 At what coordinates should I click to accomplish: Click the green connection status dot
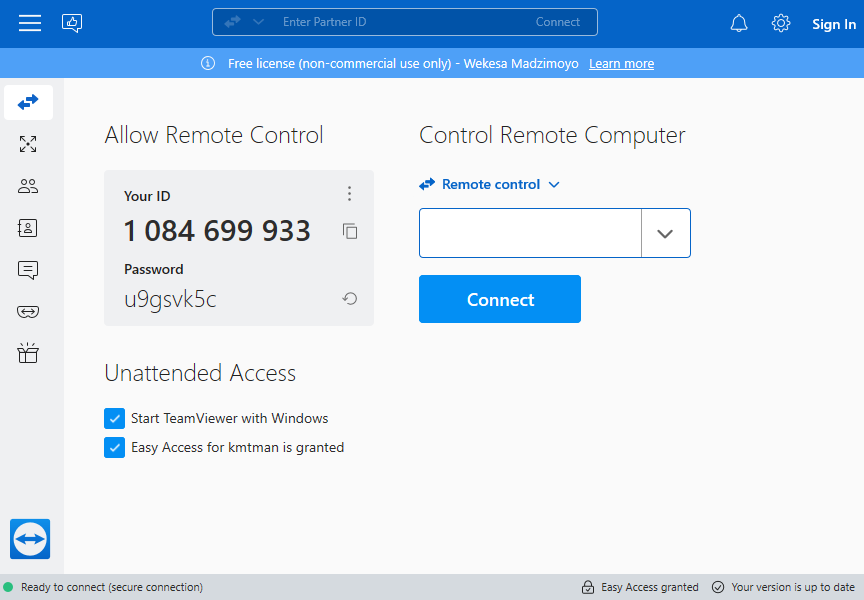click(8, 587)
